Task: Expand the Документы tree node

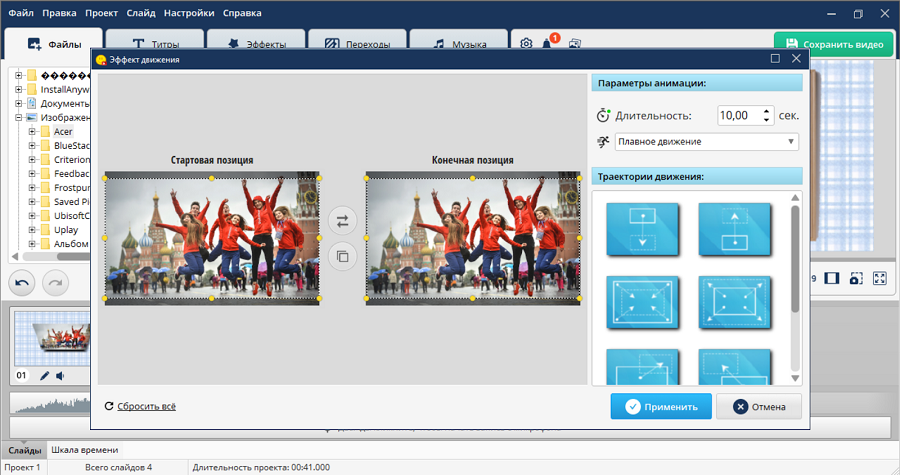Action: click(18, 103)
